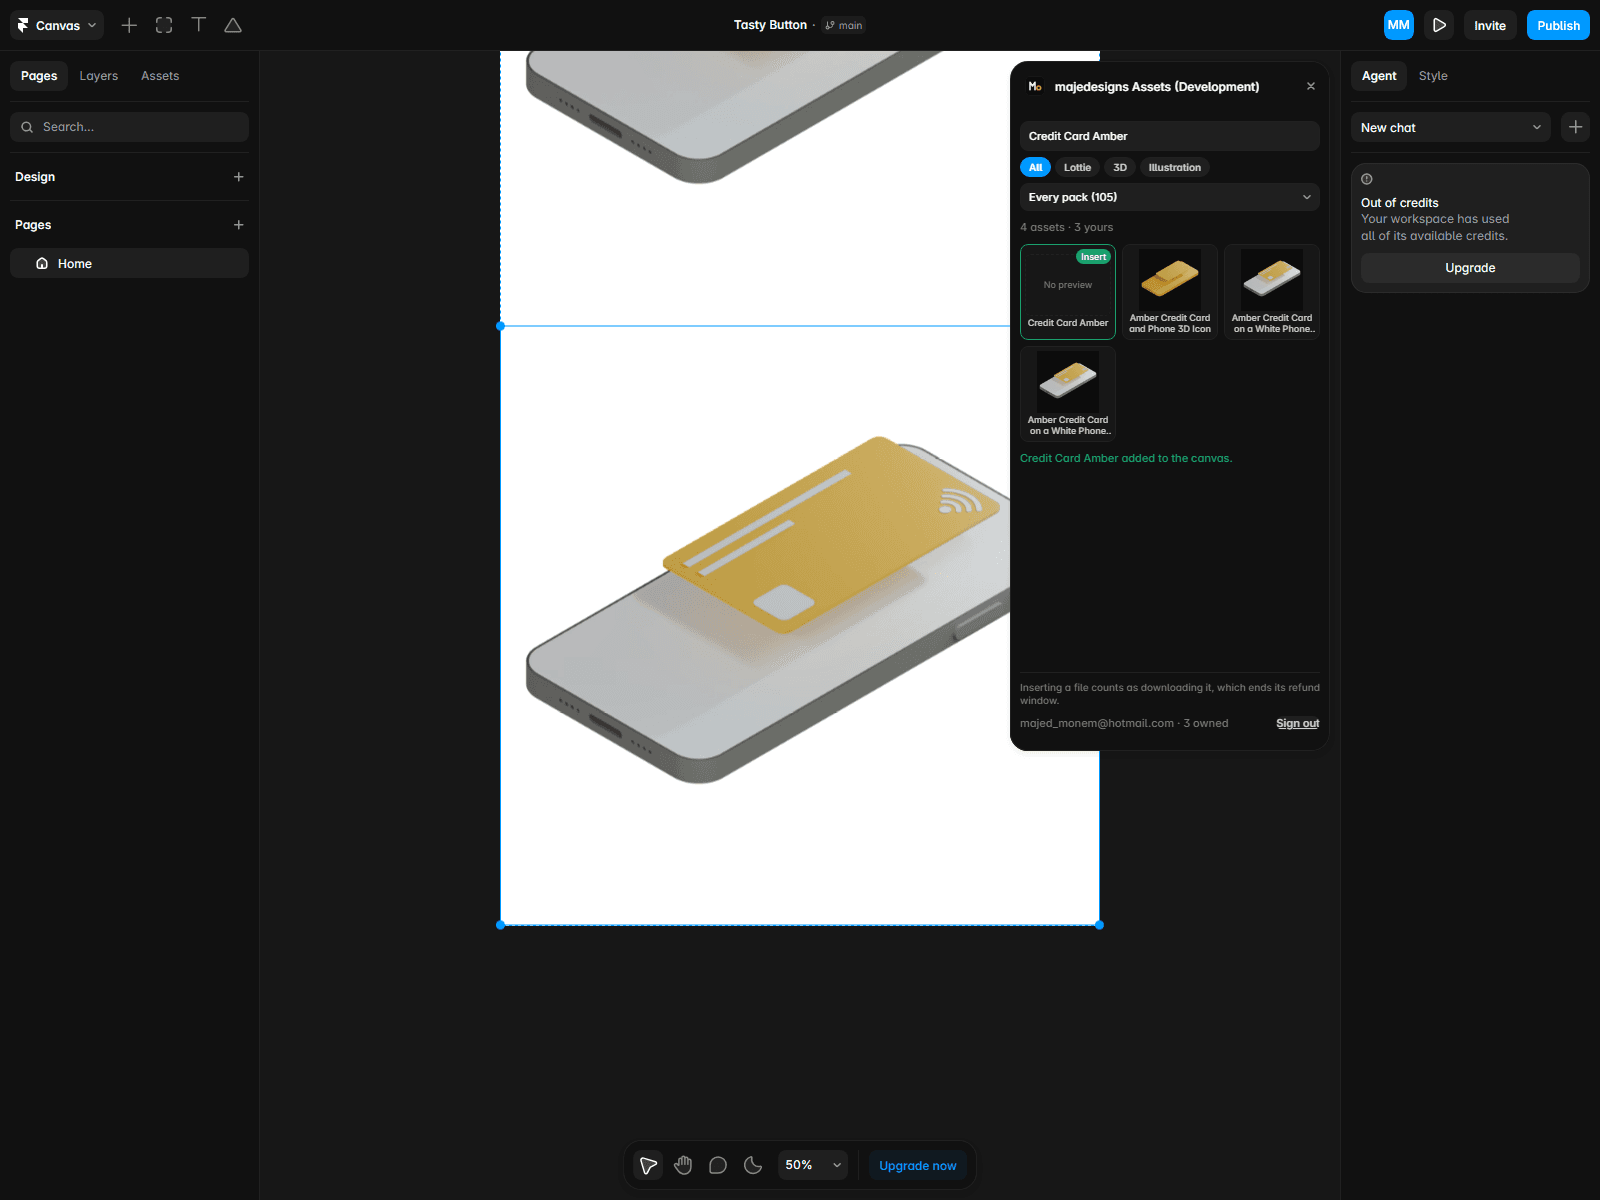
Task: Open the Framer Canvas menu
Action: [57, 25]
